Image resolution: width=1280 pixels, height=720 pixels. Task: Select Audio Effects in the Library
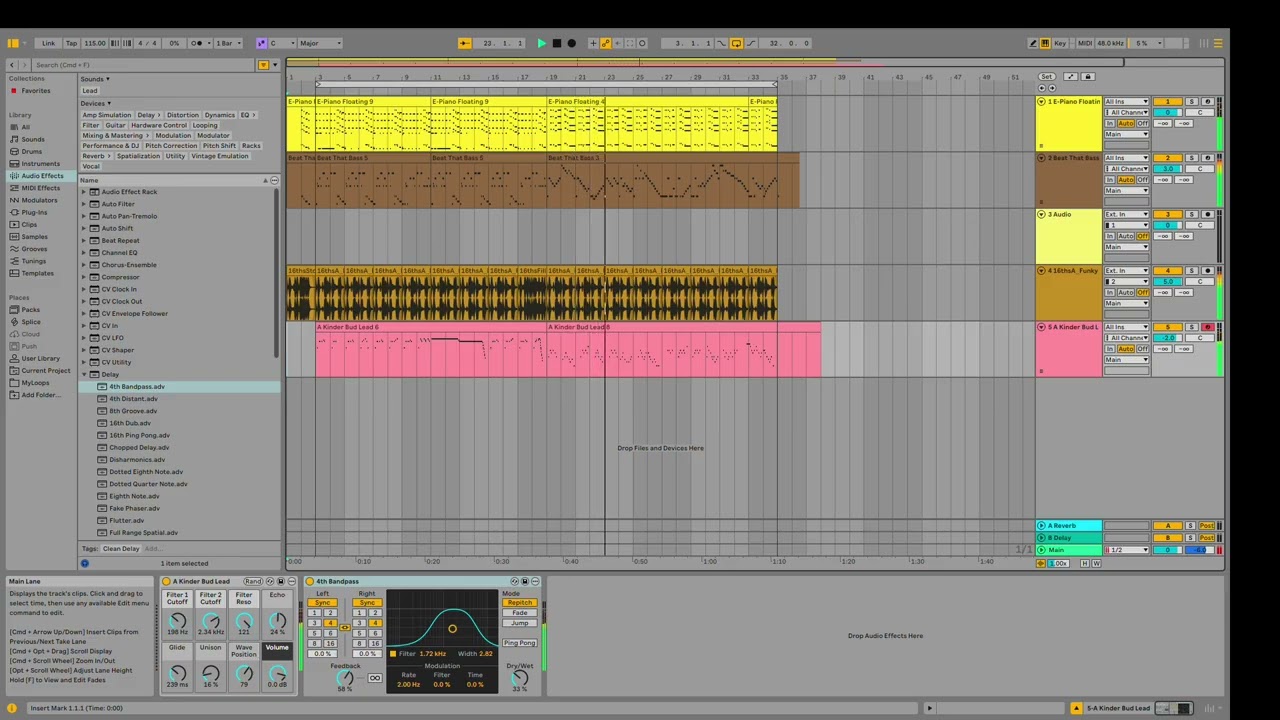pos(42,176)
